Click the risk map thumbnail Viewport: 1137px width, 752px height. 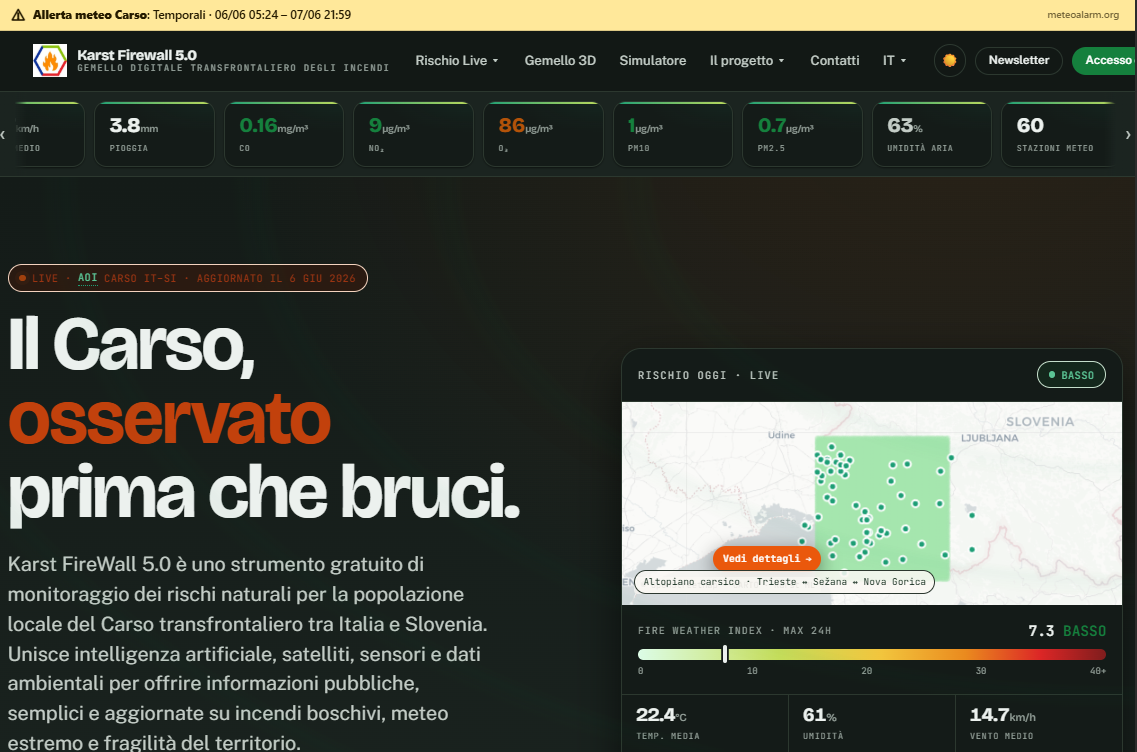click(x=872, y=503)
